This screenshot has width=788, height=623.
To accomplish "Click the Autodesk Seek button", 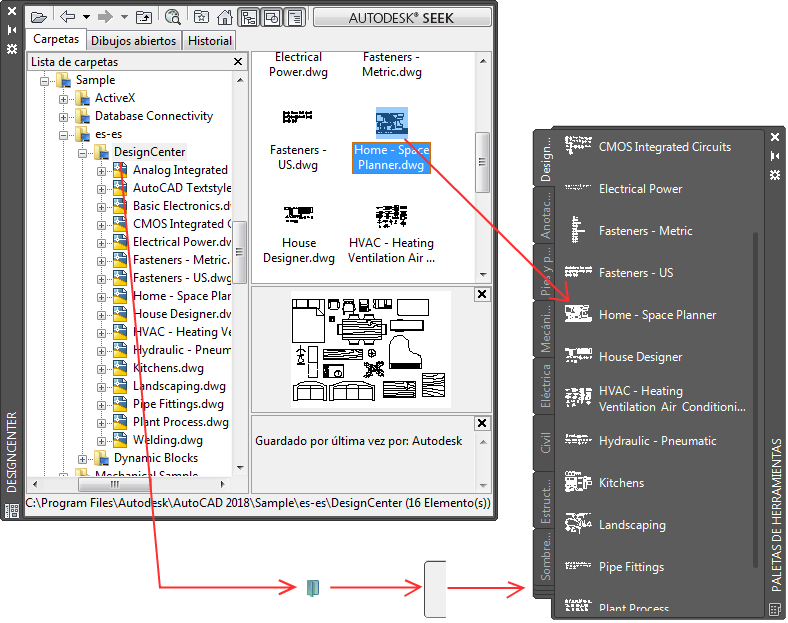I will [x=402, y=18].
